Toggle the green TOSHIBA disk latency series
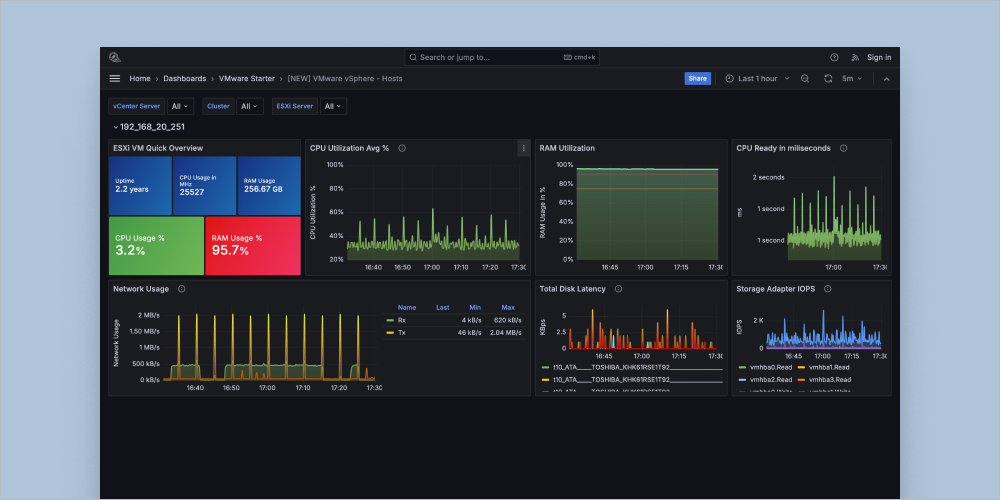 tap(638, 368)
